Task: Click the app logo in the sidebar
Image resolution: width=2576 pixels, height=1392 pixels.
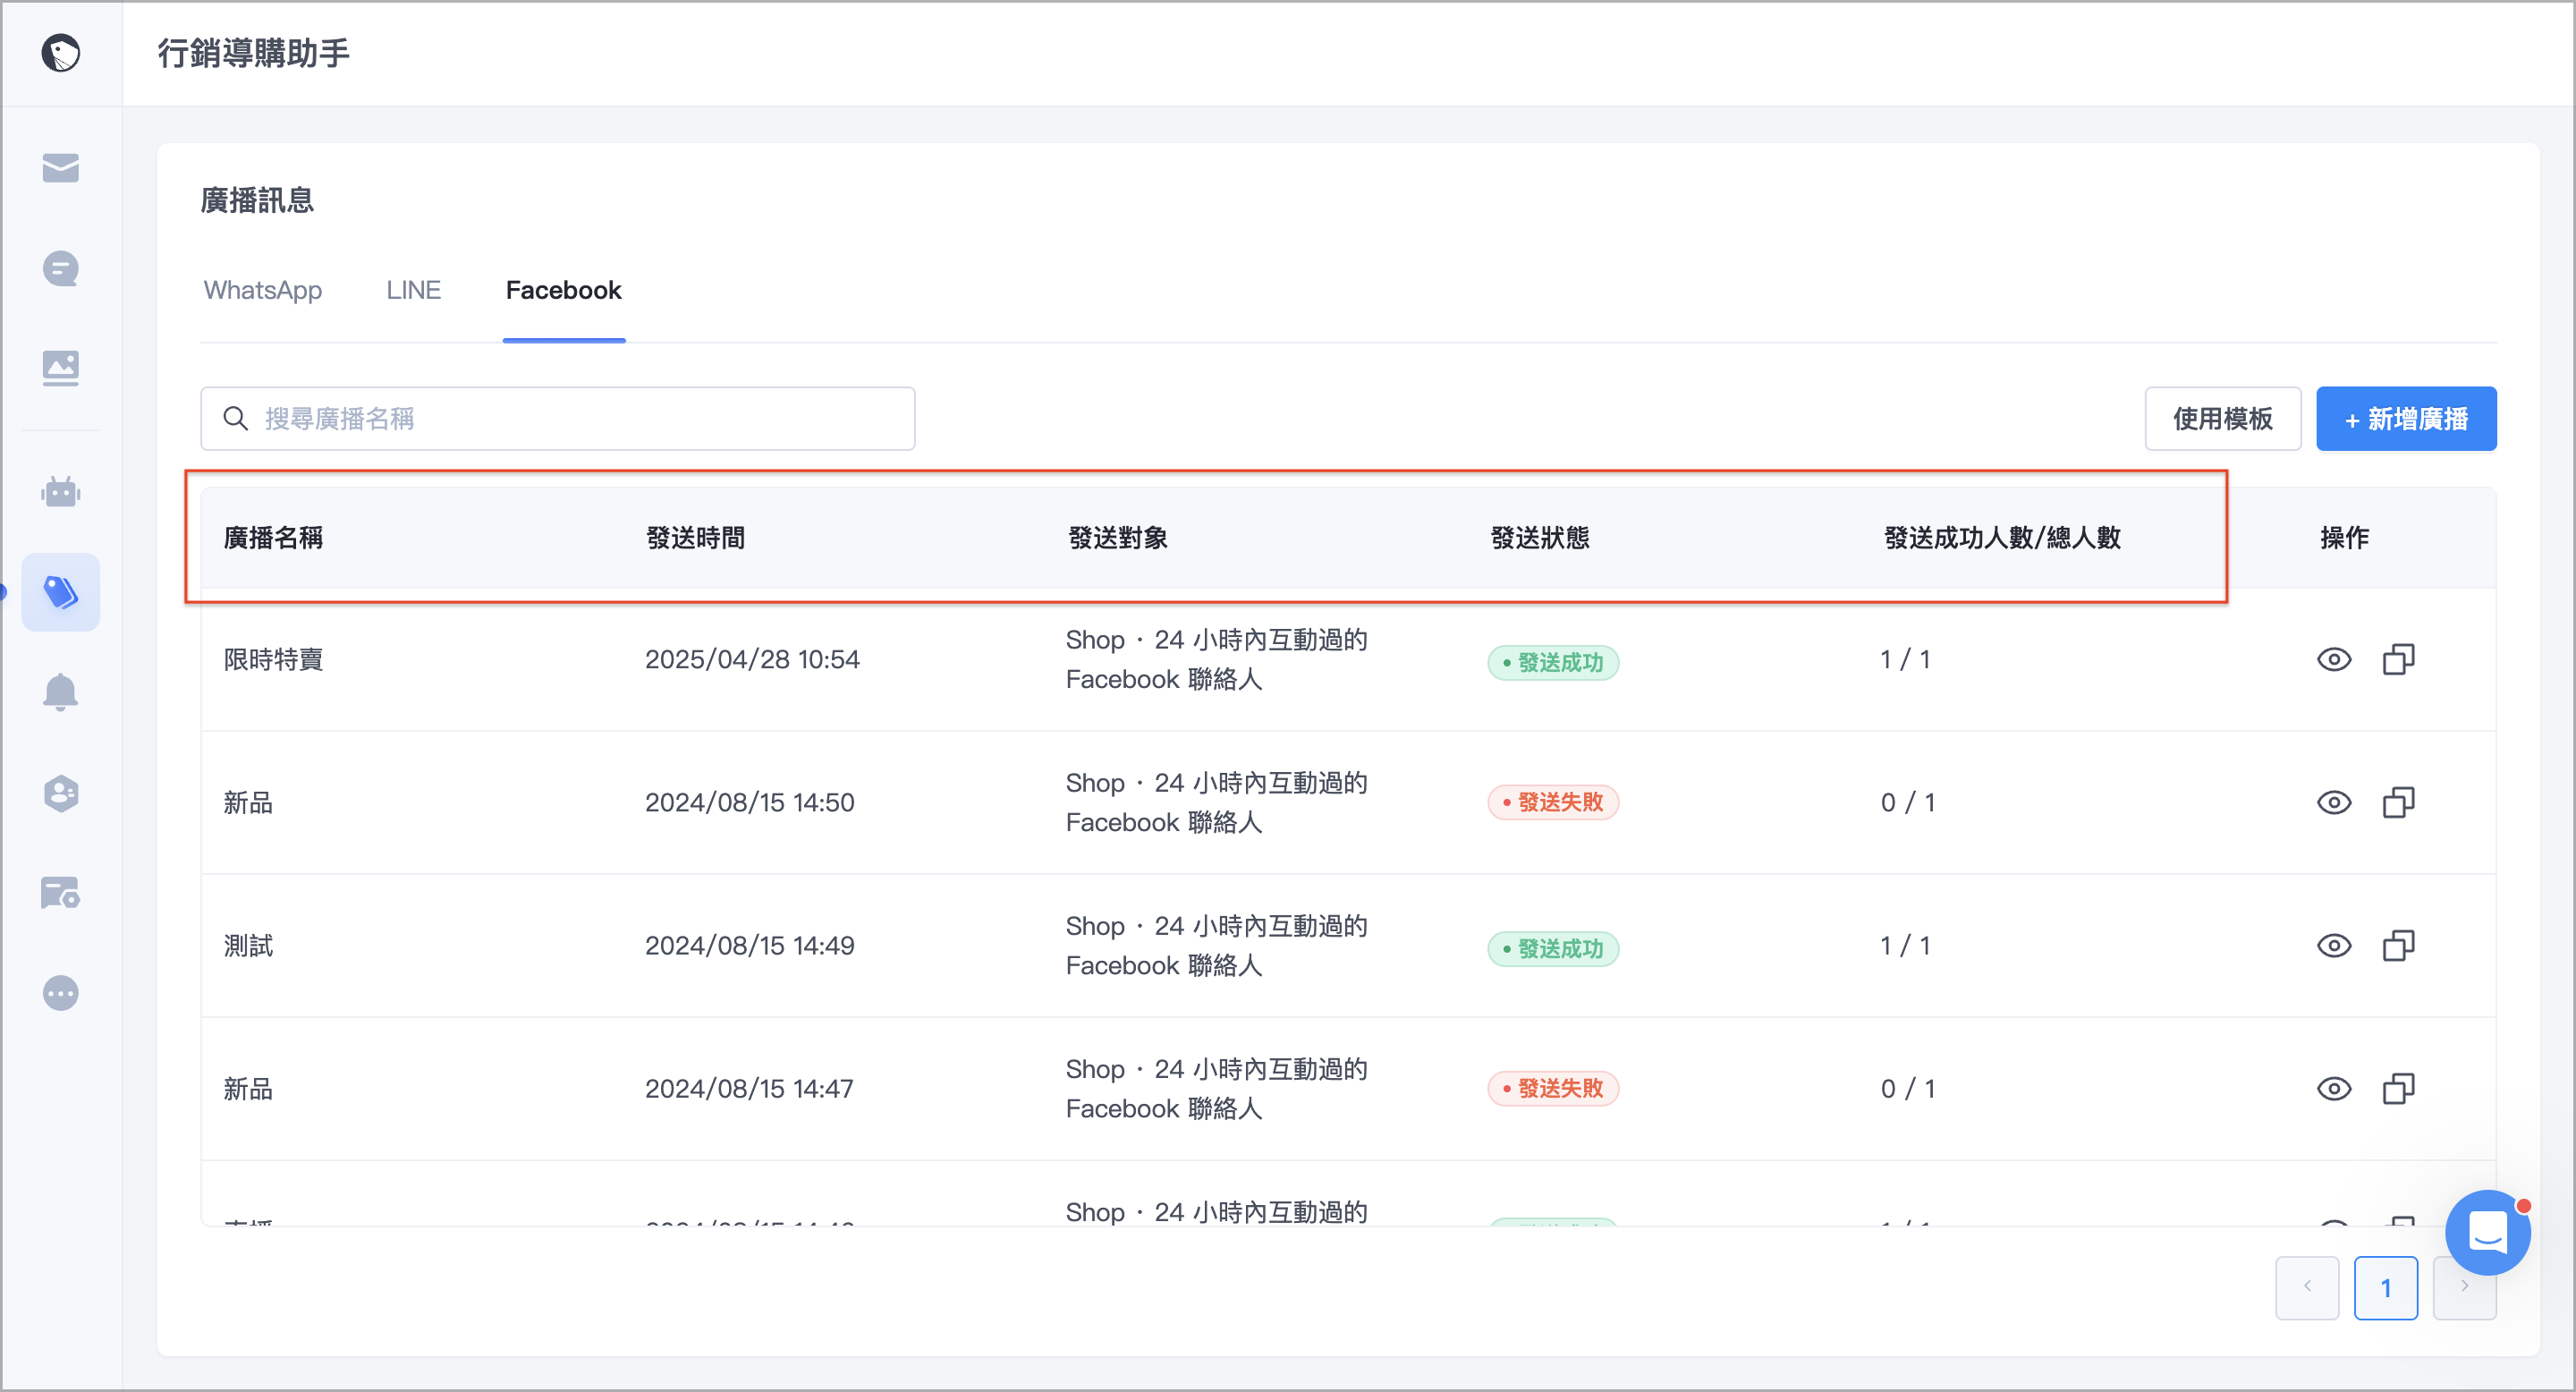Action: [61, 53]
